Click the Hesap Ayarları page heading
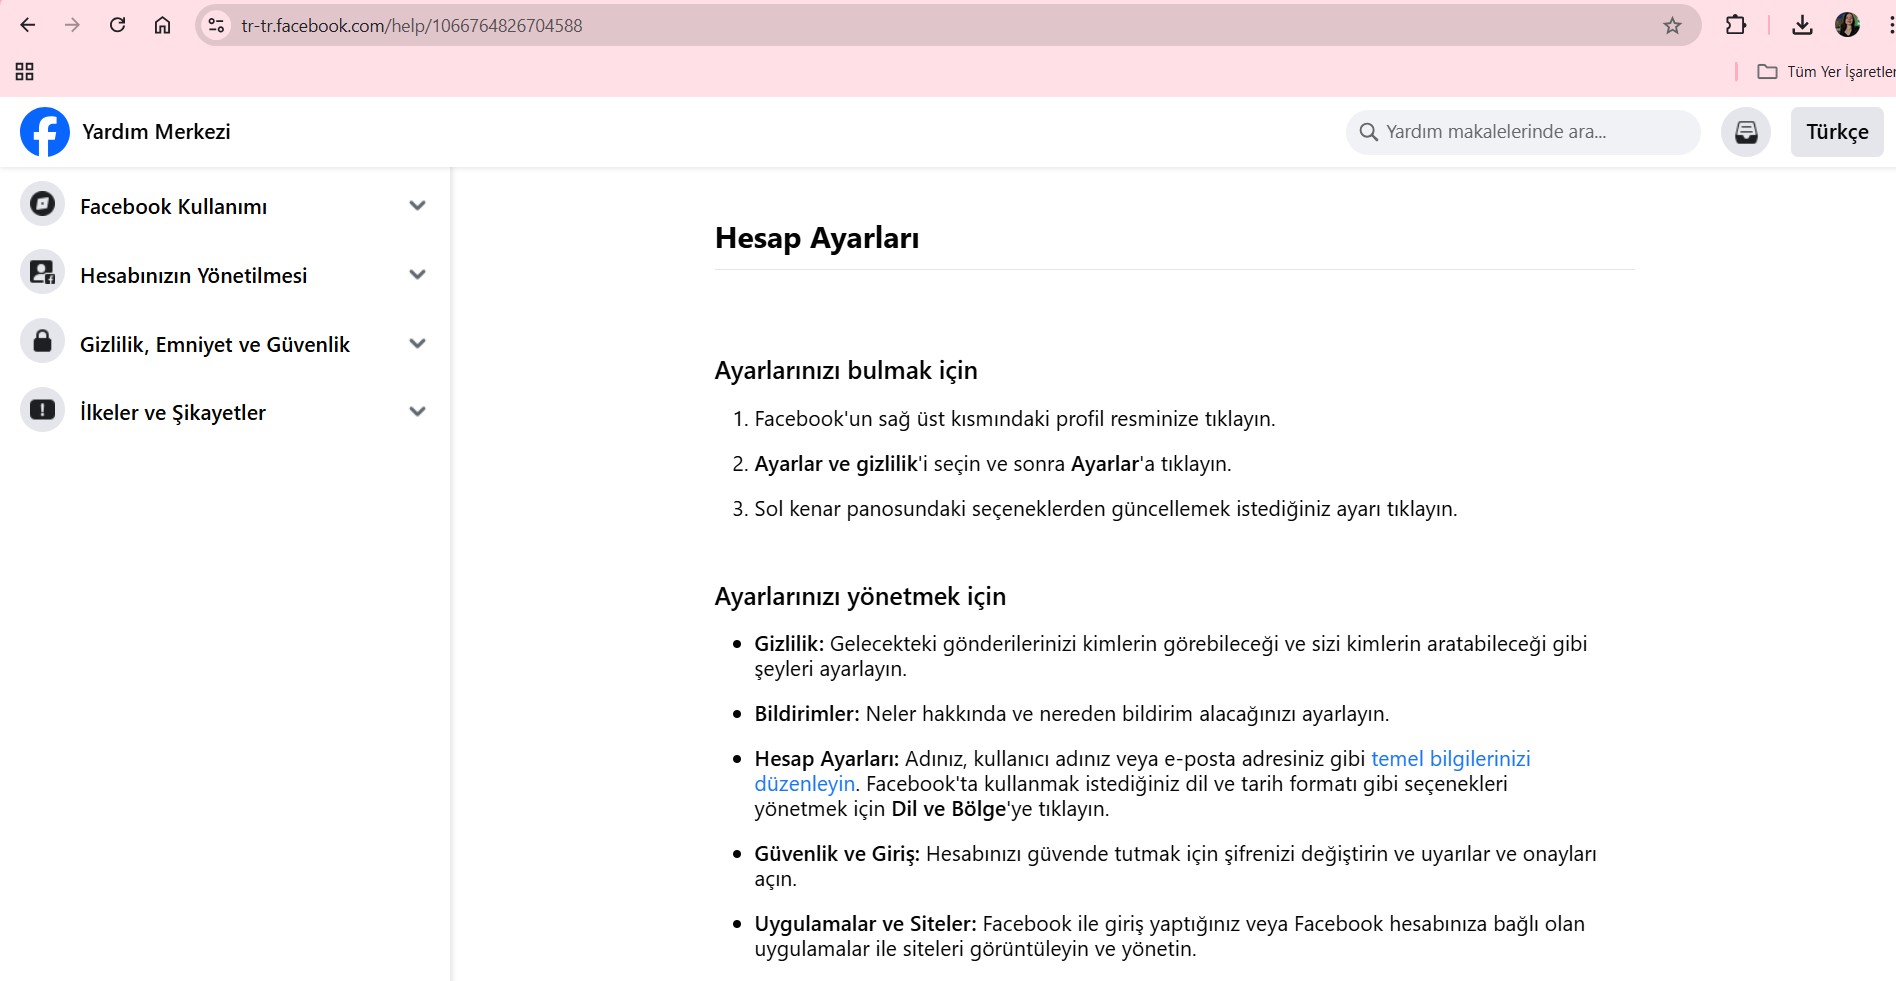Viewport: 1896px width, 981px height. 817,238
